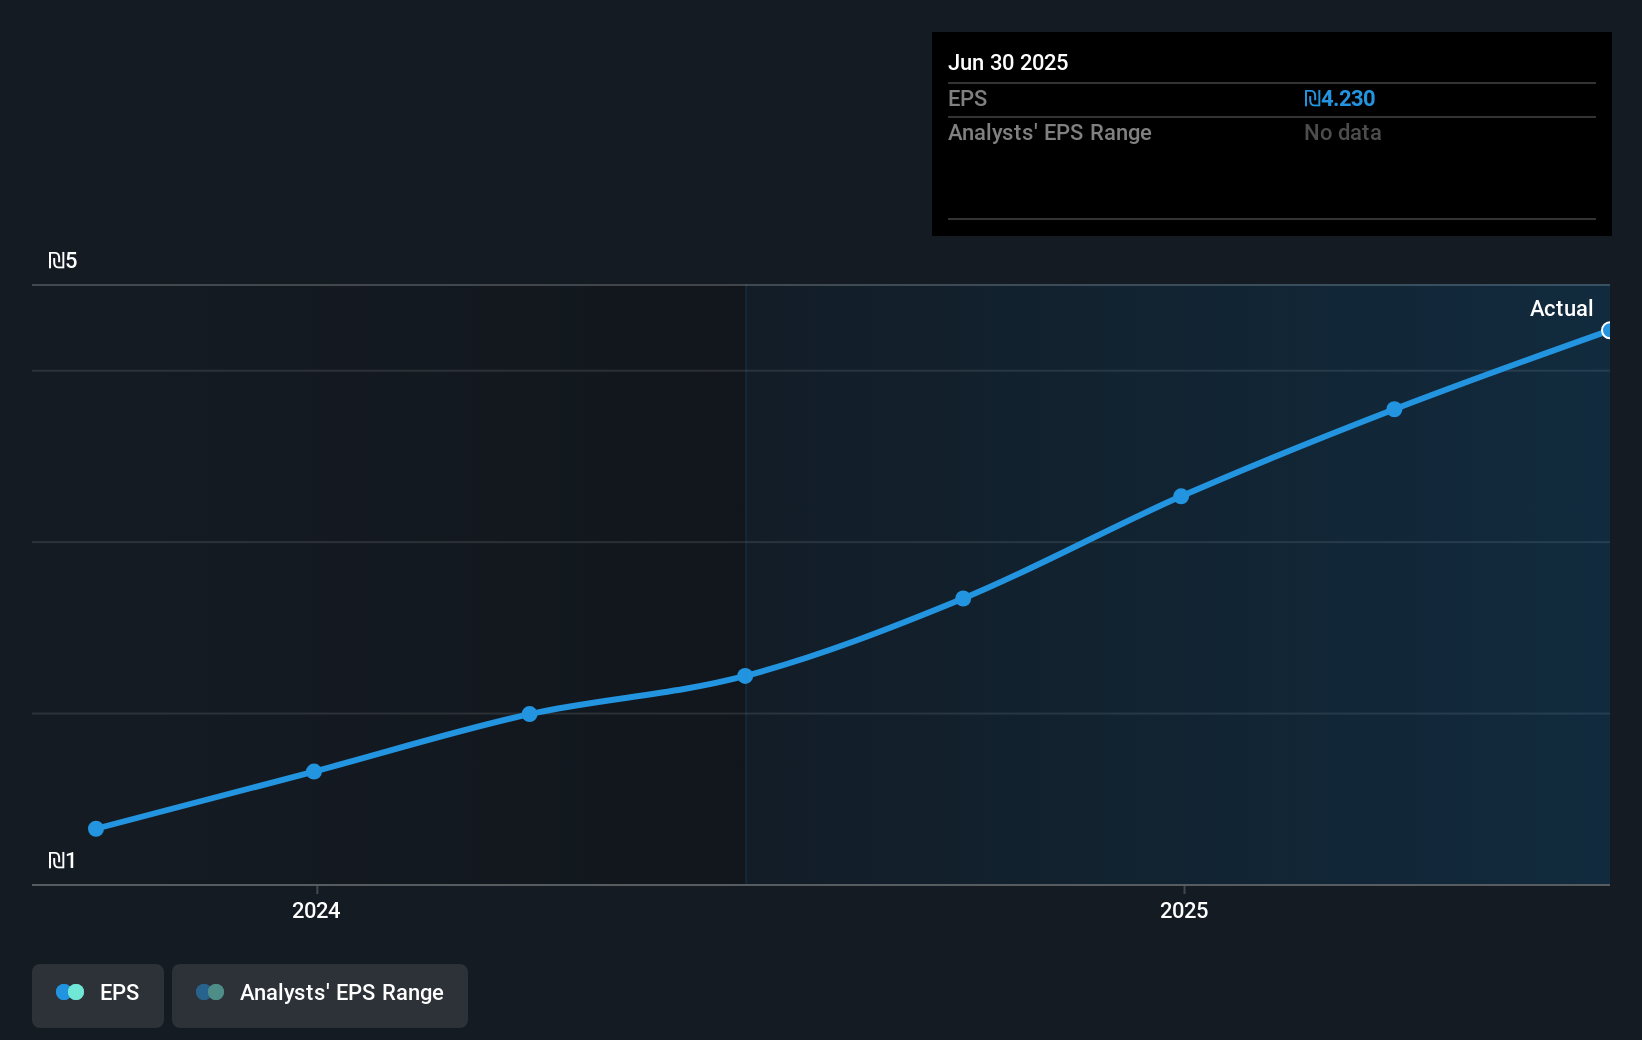
Task: Hide the EPS line via its legend
Action: coord(97,994)
